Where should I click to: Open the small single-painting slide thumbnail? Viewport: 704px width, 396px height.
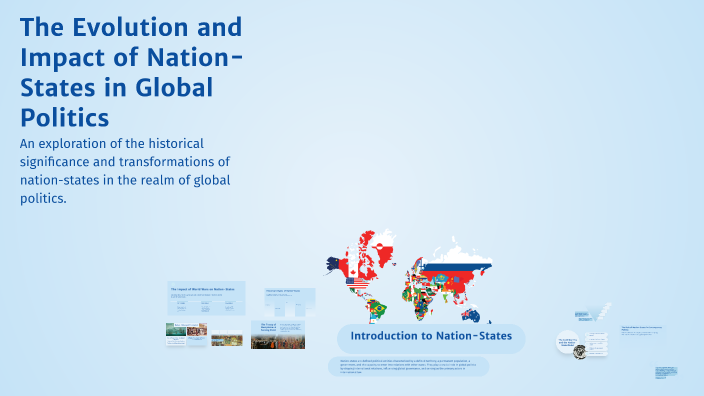coord(227,338)
